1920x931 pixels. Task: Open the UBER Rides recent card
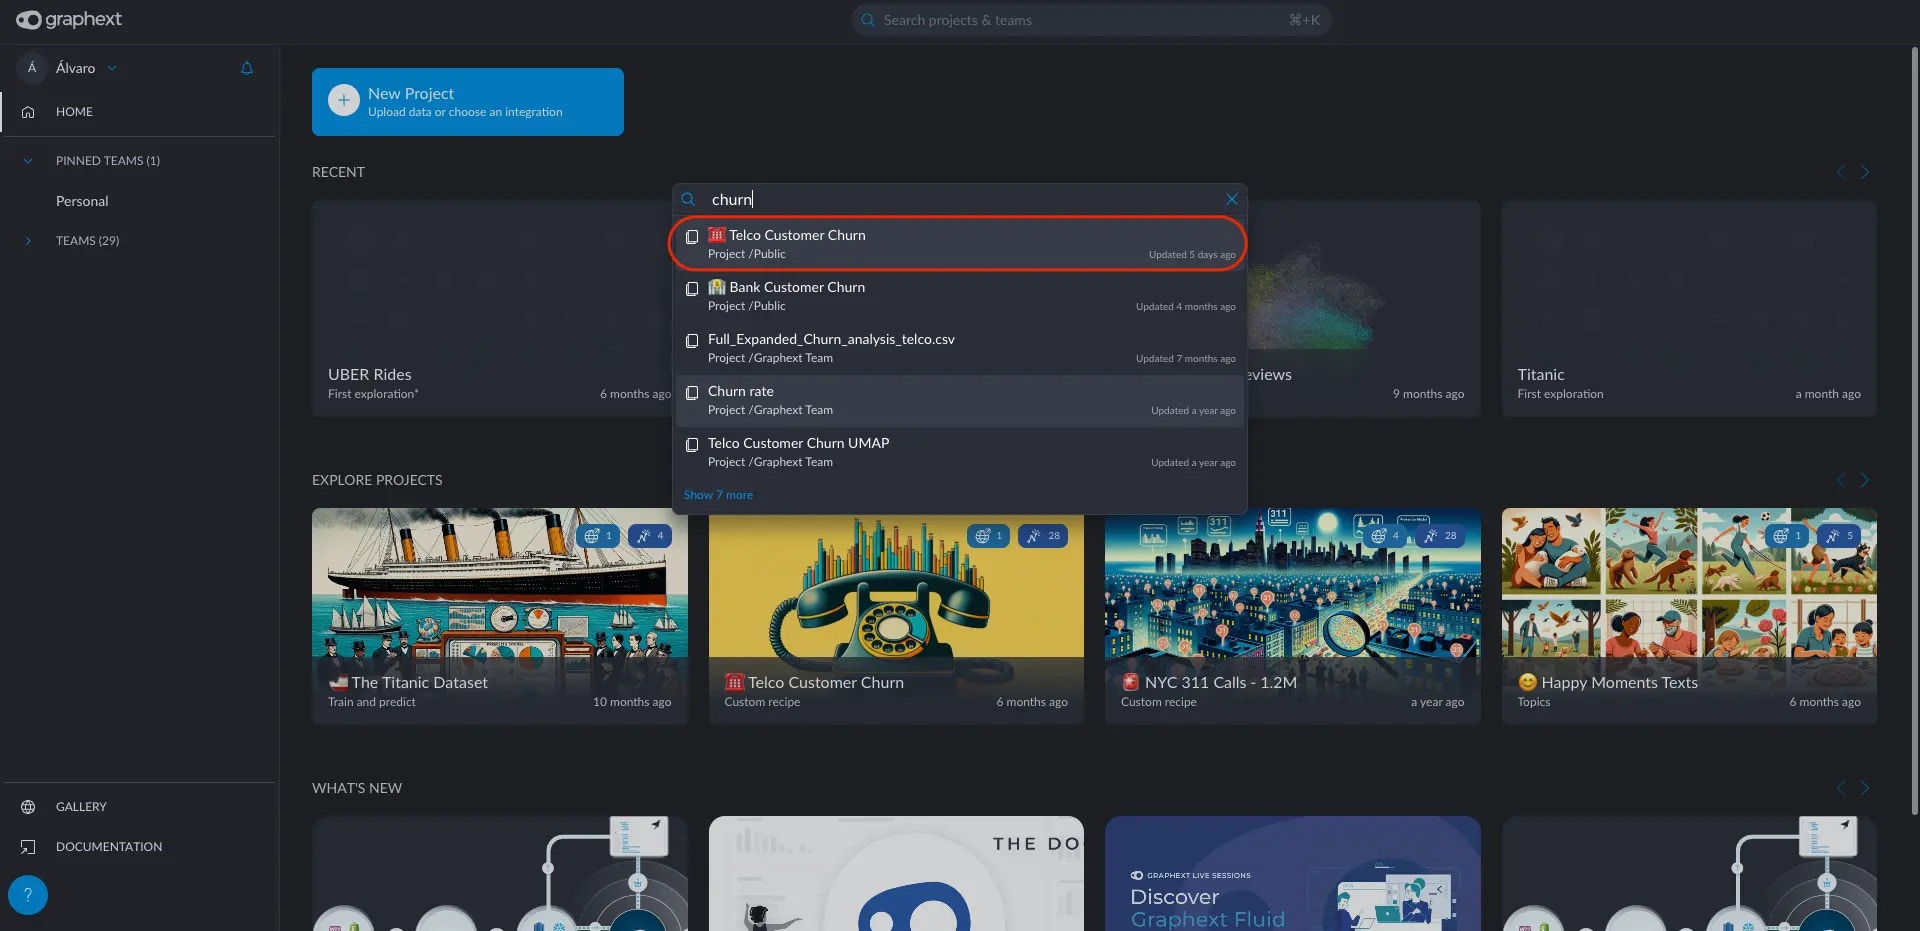(492, 308)
